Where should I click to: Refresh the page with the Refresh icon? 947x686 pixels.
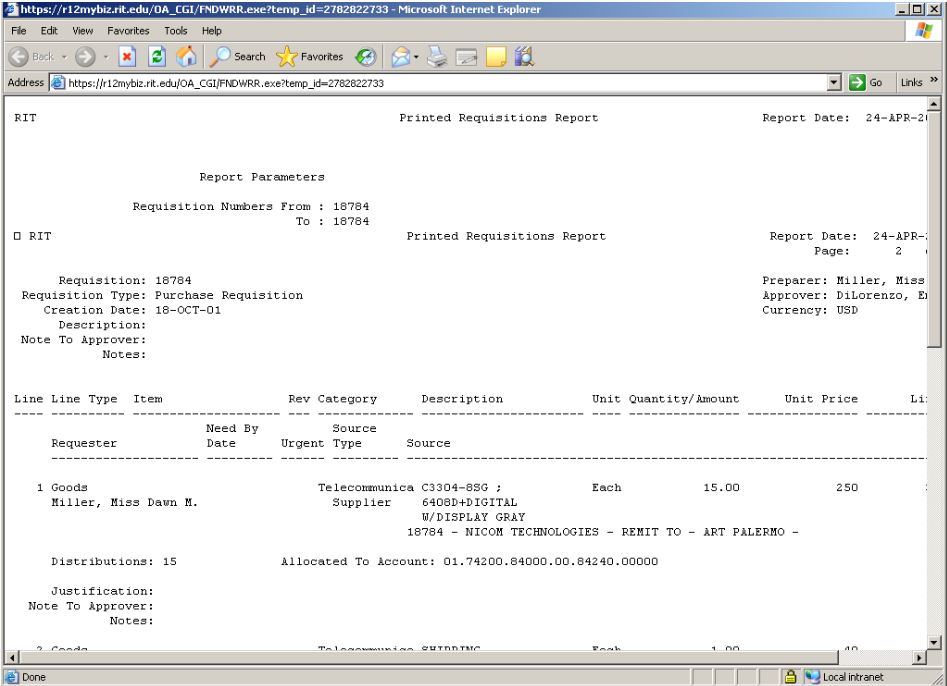coord(158,57)
